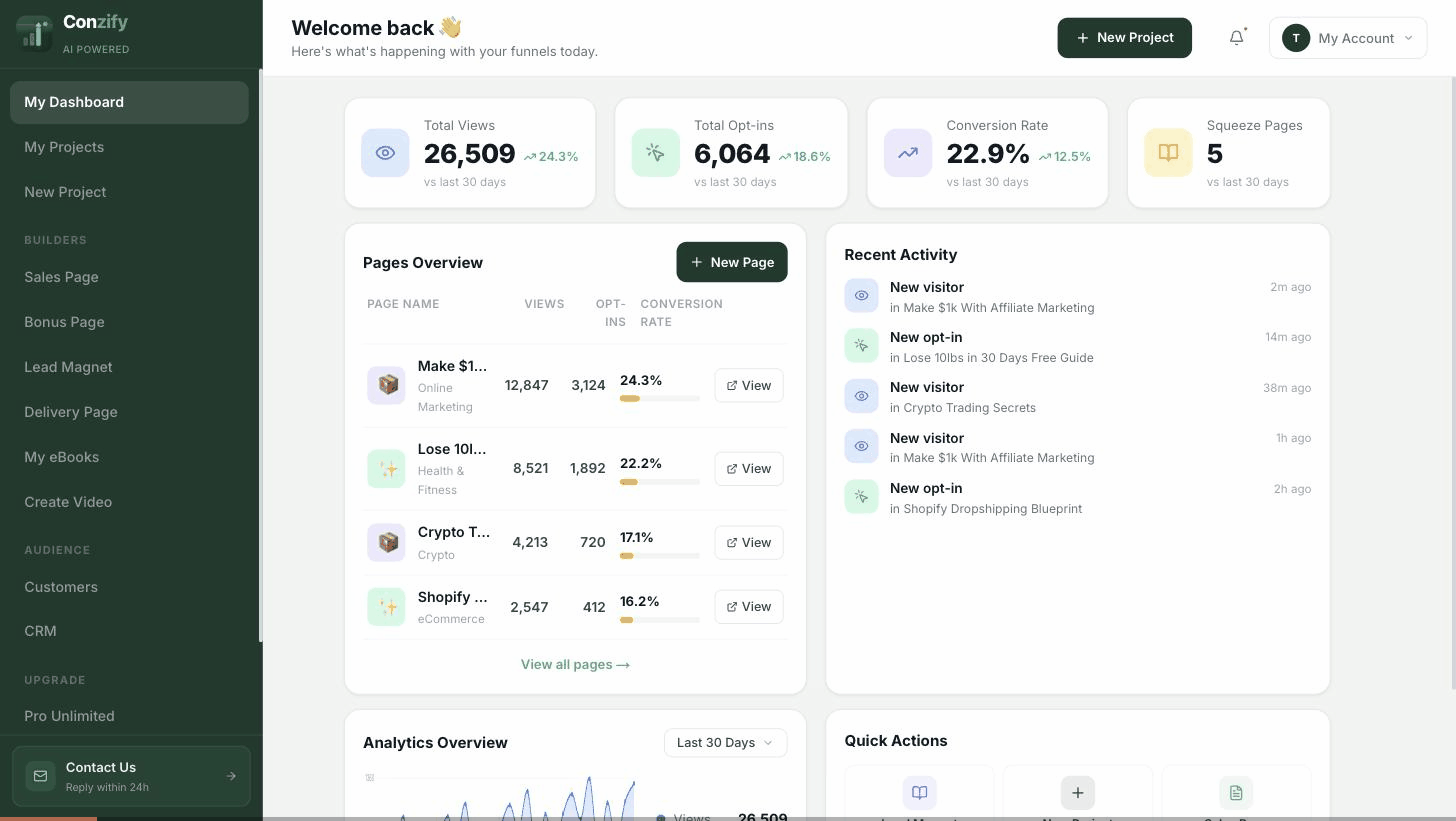This screenshot has width=1456, height=821.
Task: Click the Page Name column header
Action: click(x=403, y=304)
